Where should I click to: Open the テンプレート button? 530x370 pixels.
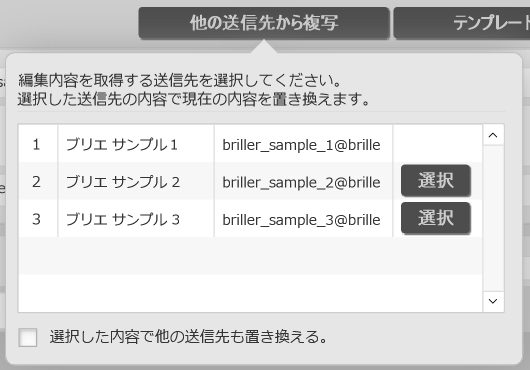462,23
